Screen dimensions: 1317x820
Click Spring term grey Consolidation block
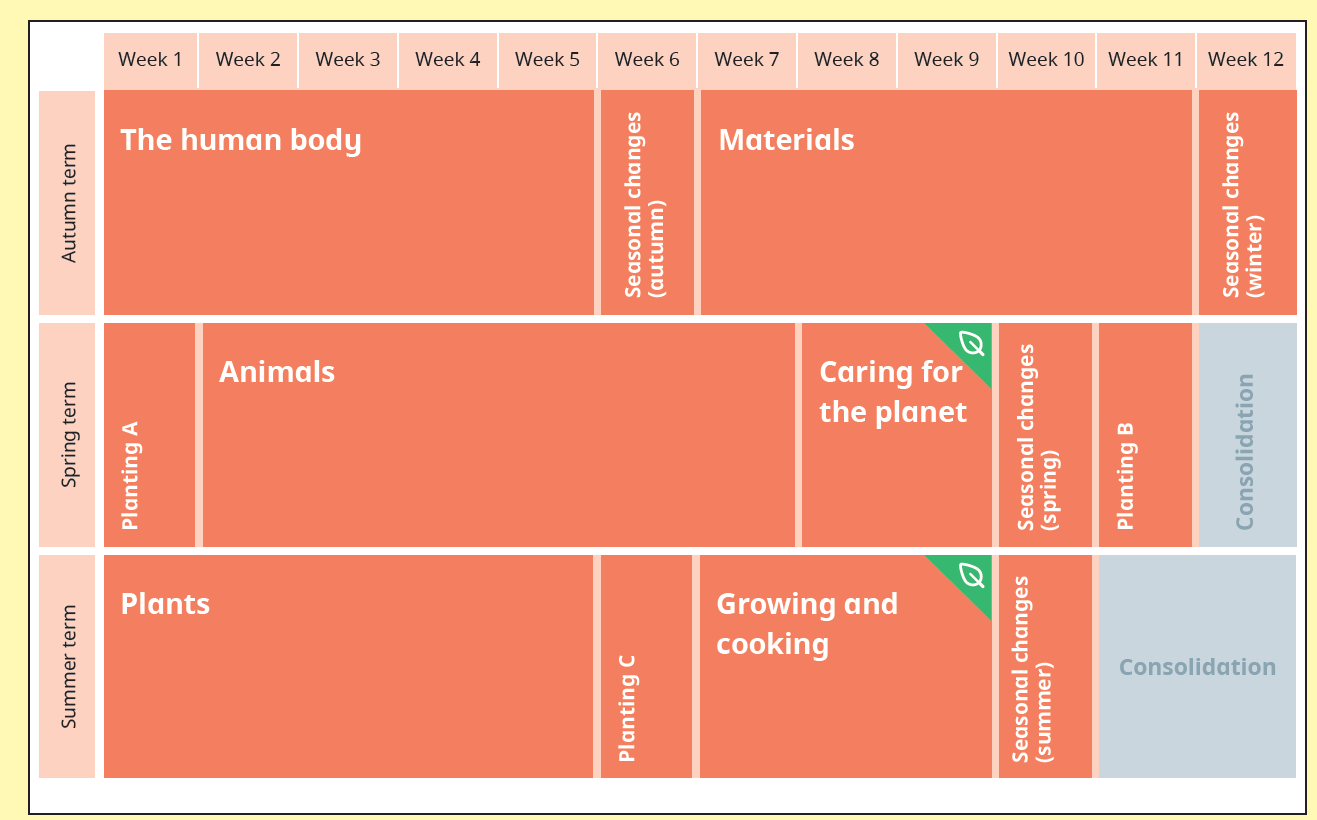click(x=1247, y=435)
